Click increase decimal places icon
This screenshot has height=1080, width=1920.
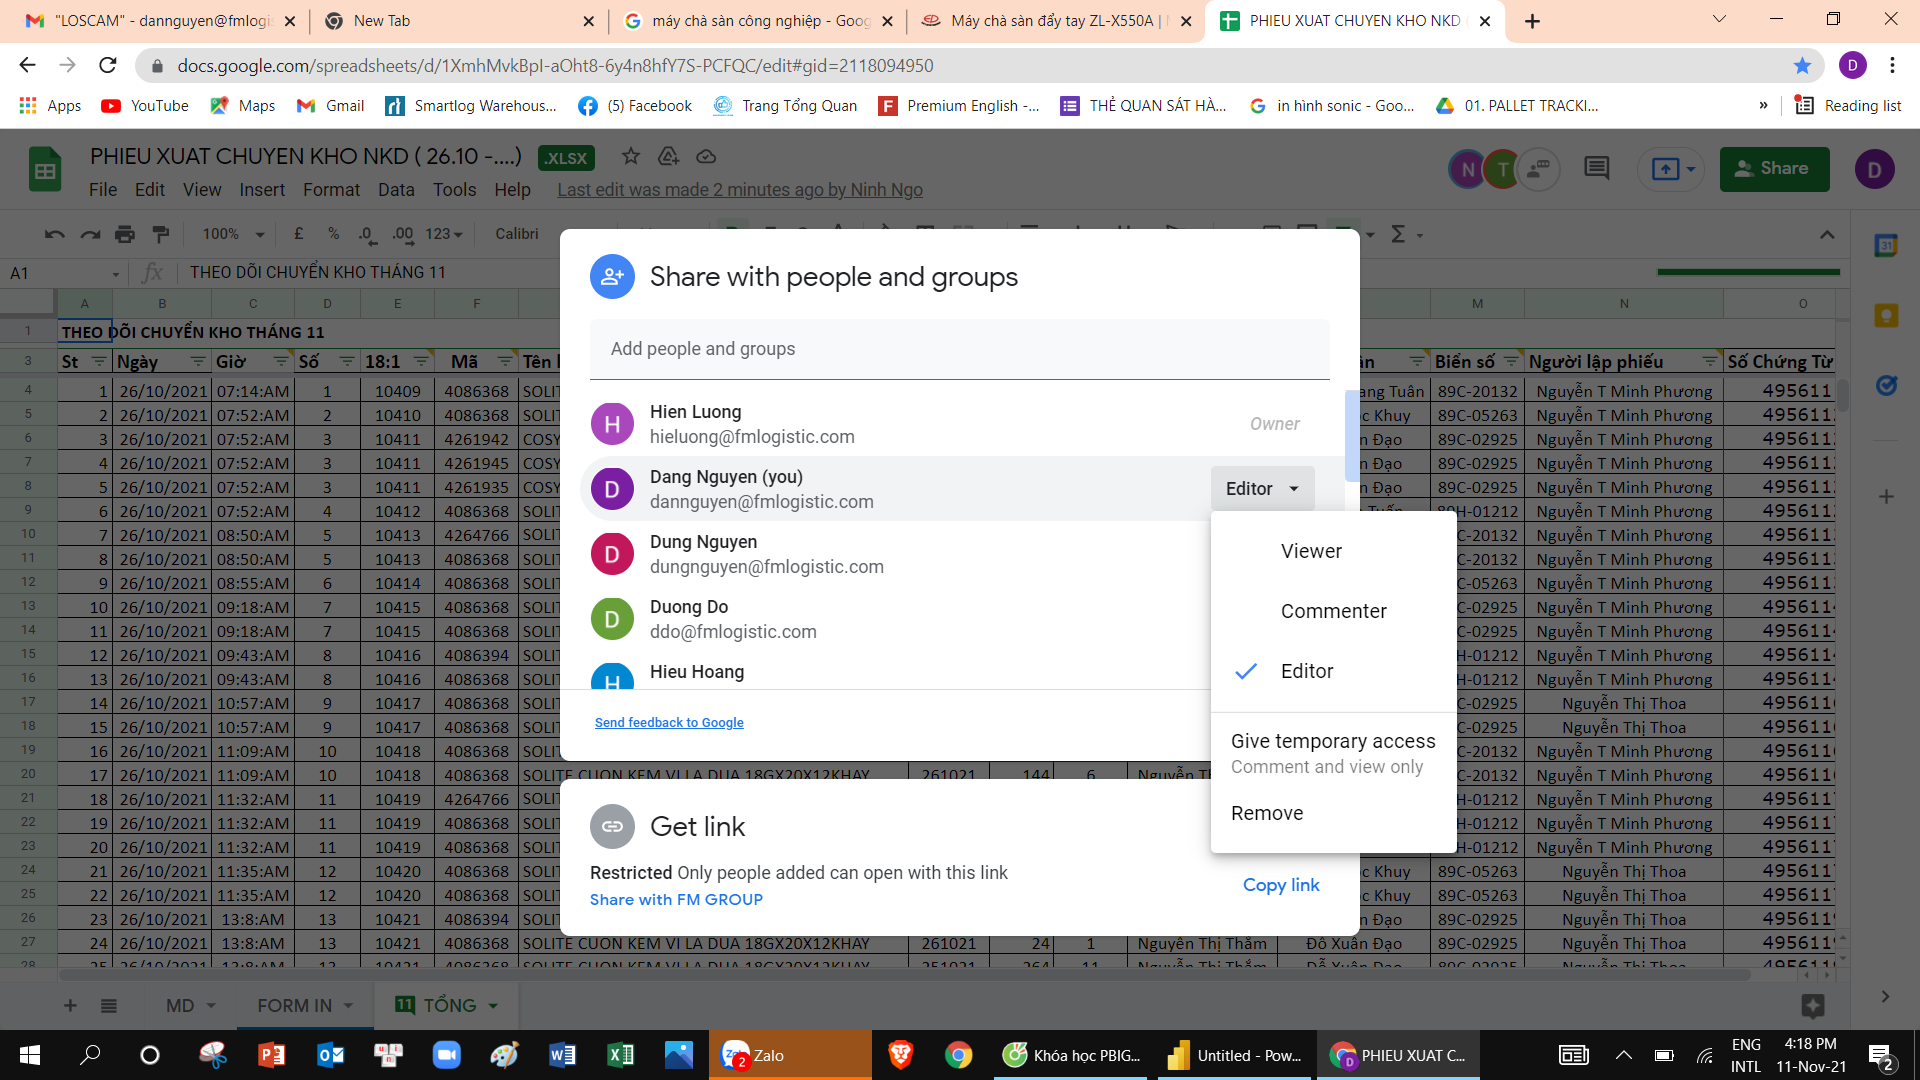pos(403,234)
